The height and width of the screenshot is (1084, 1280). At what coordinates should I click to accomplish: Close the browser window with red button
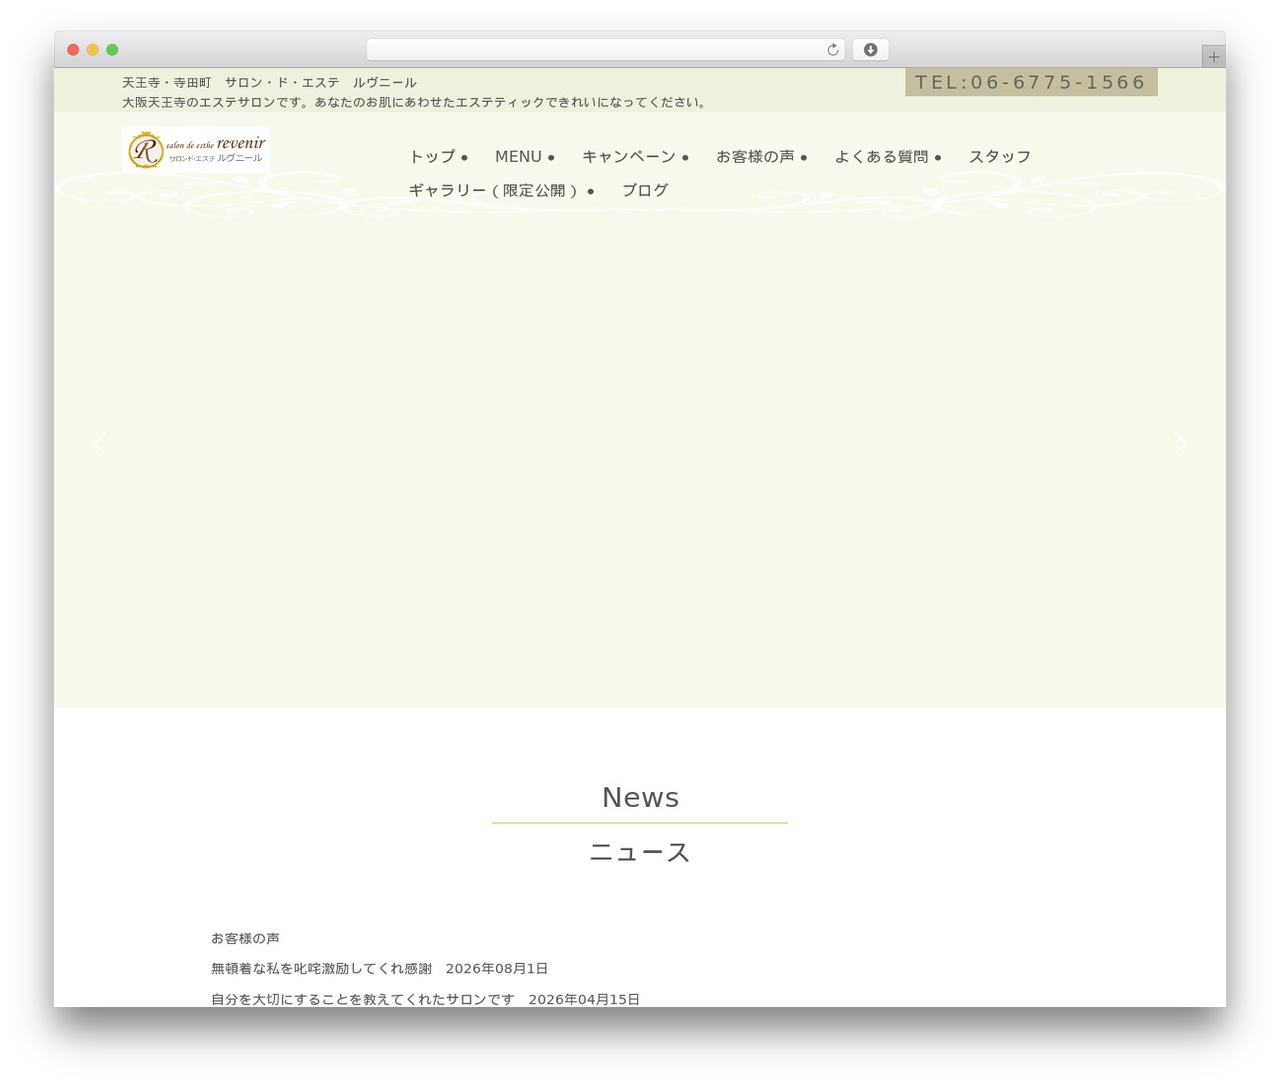[x=73, y=50]
